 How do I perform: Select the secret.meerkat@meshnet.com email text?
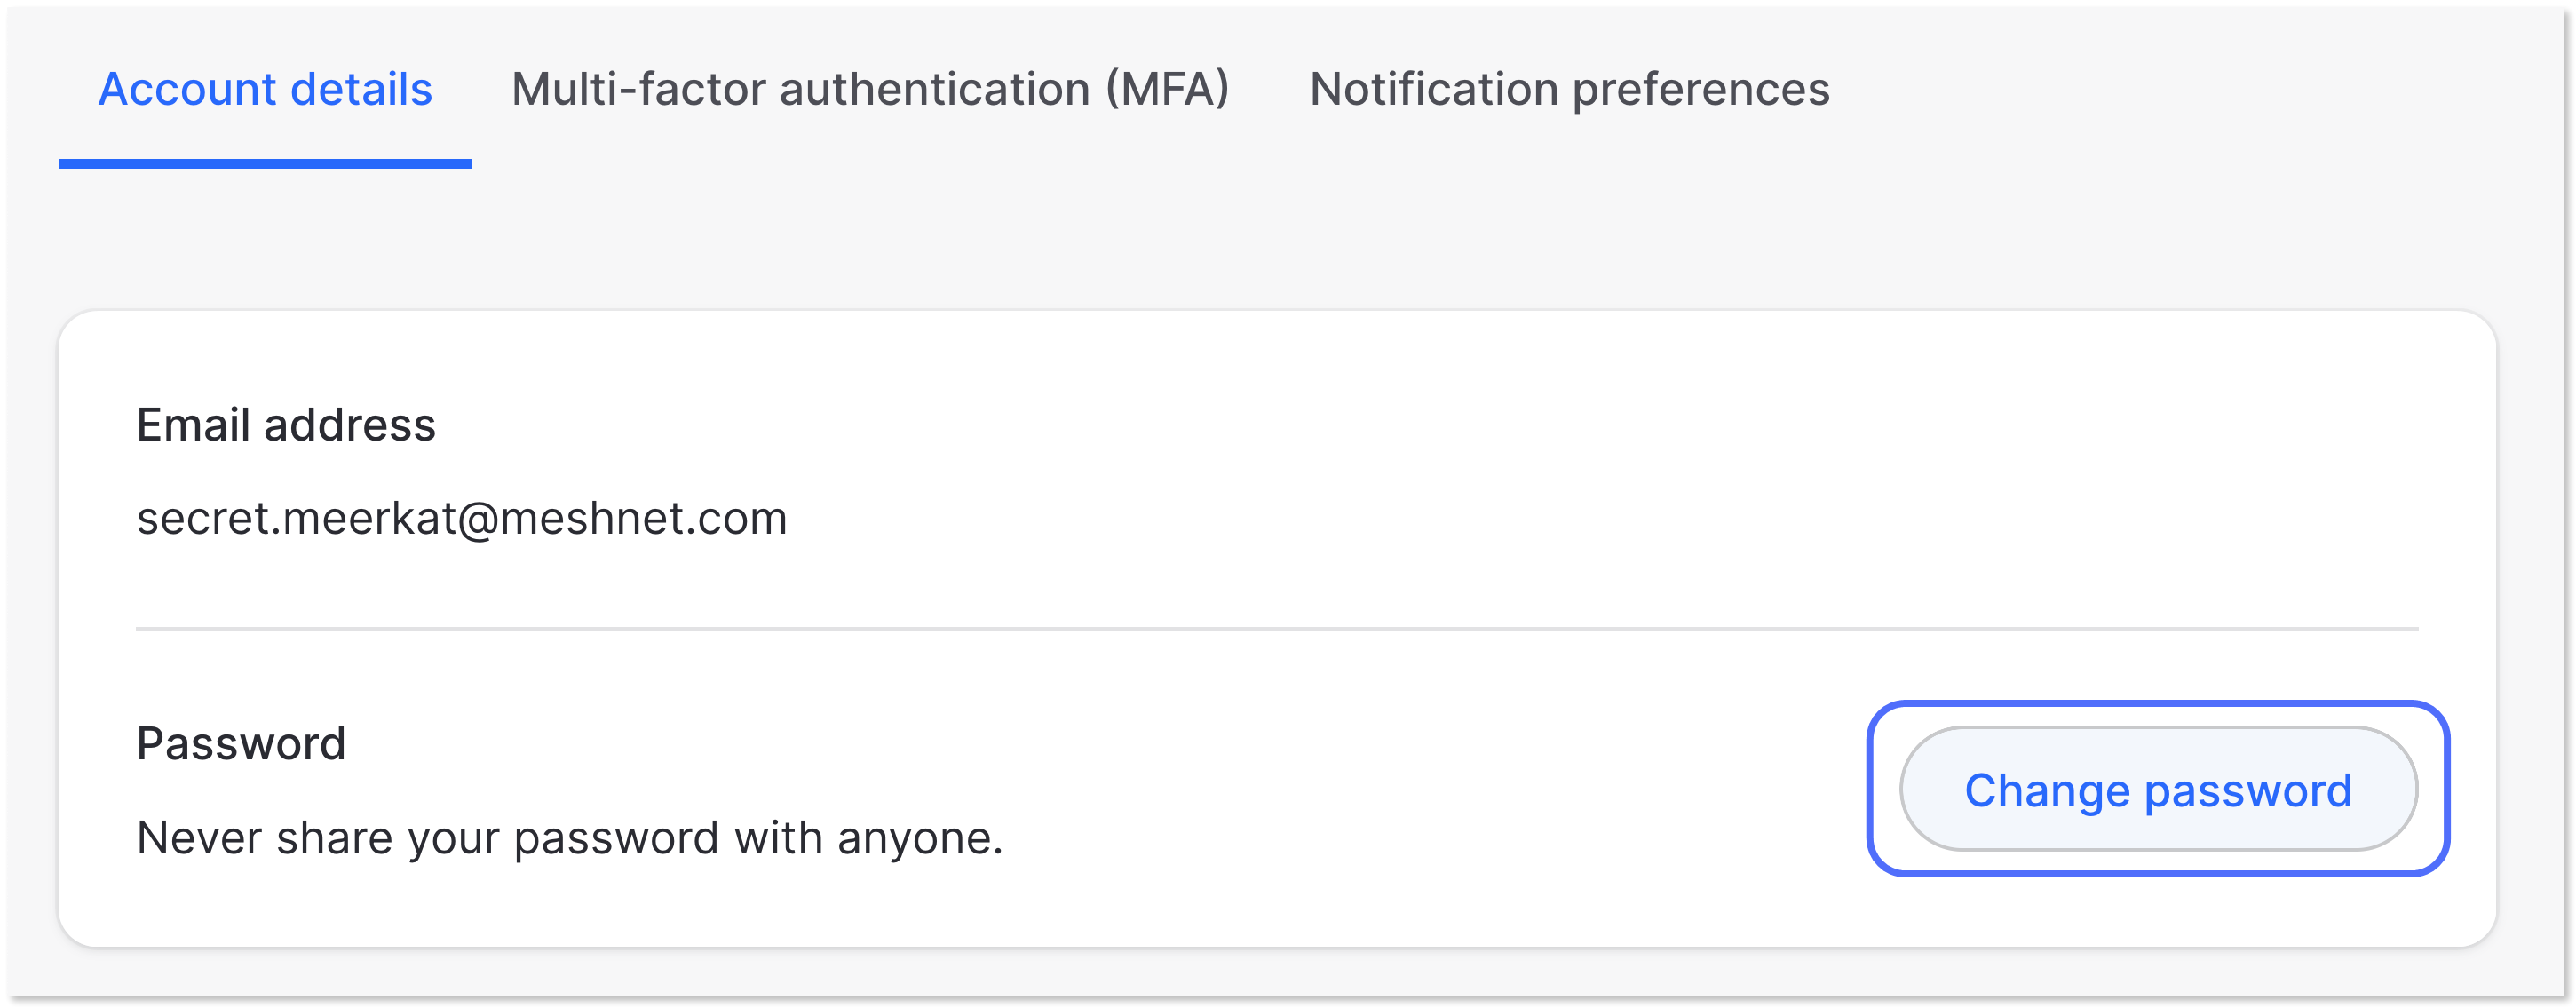click(x=462, y=519)
